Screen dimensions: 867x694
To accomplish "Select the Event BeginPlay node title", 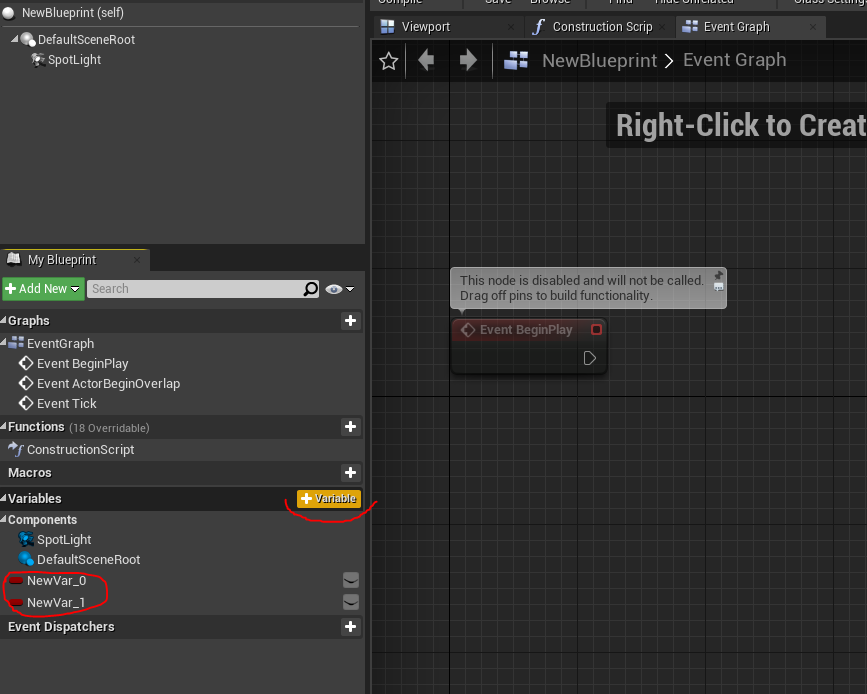I will [526, 330].
